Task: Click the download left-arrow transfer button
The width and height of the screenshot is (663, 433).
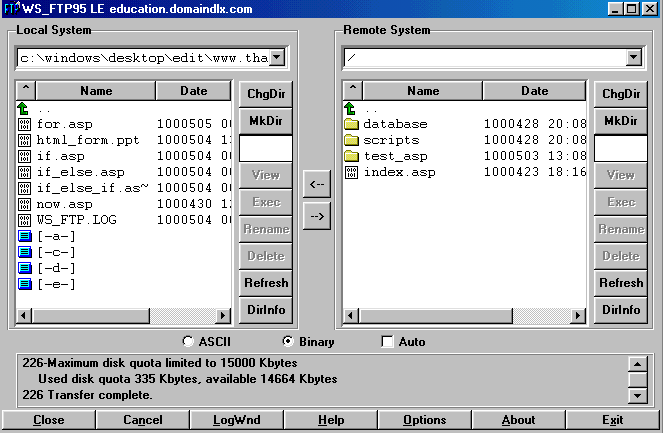Action: 317,184
